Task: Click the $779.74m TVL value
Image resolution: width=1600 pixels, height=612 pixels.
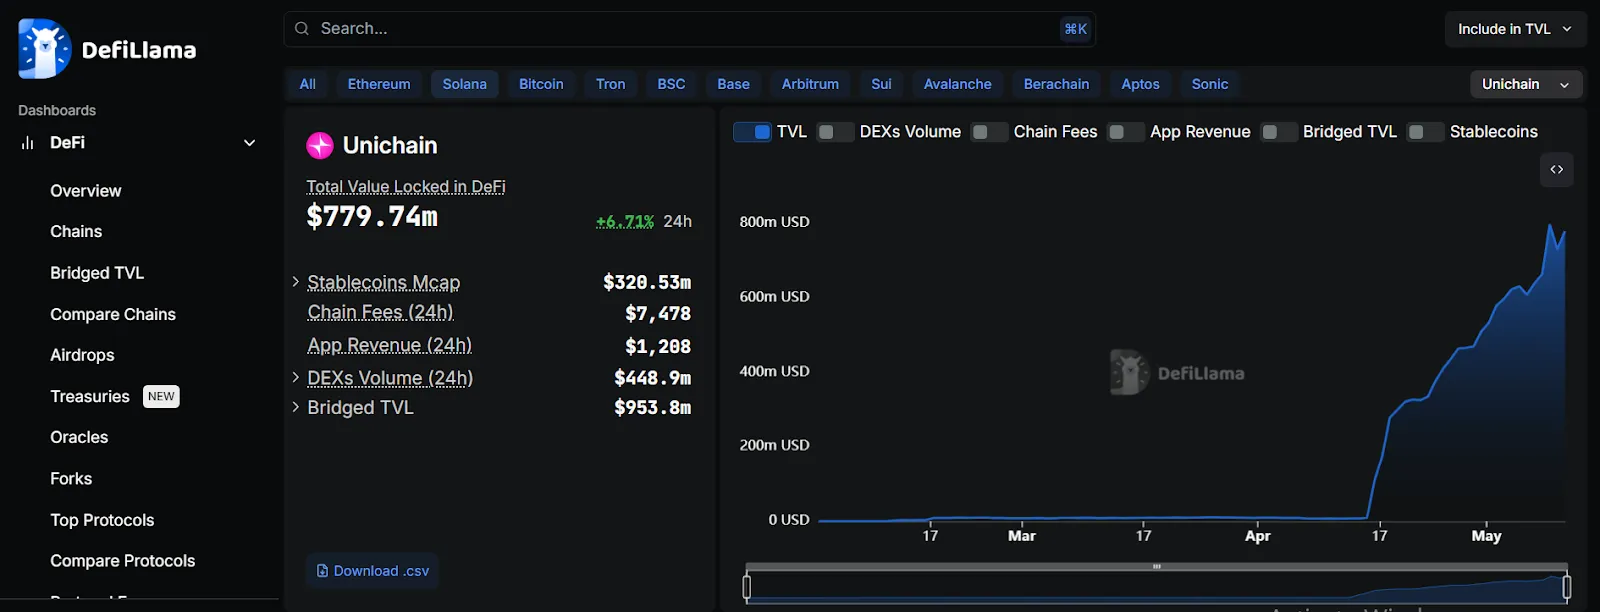Action: point(372,217)
